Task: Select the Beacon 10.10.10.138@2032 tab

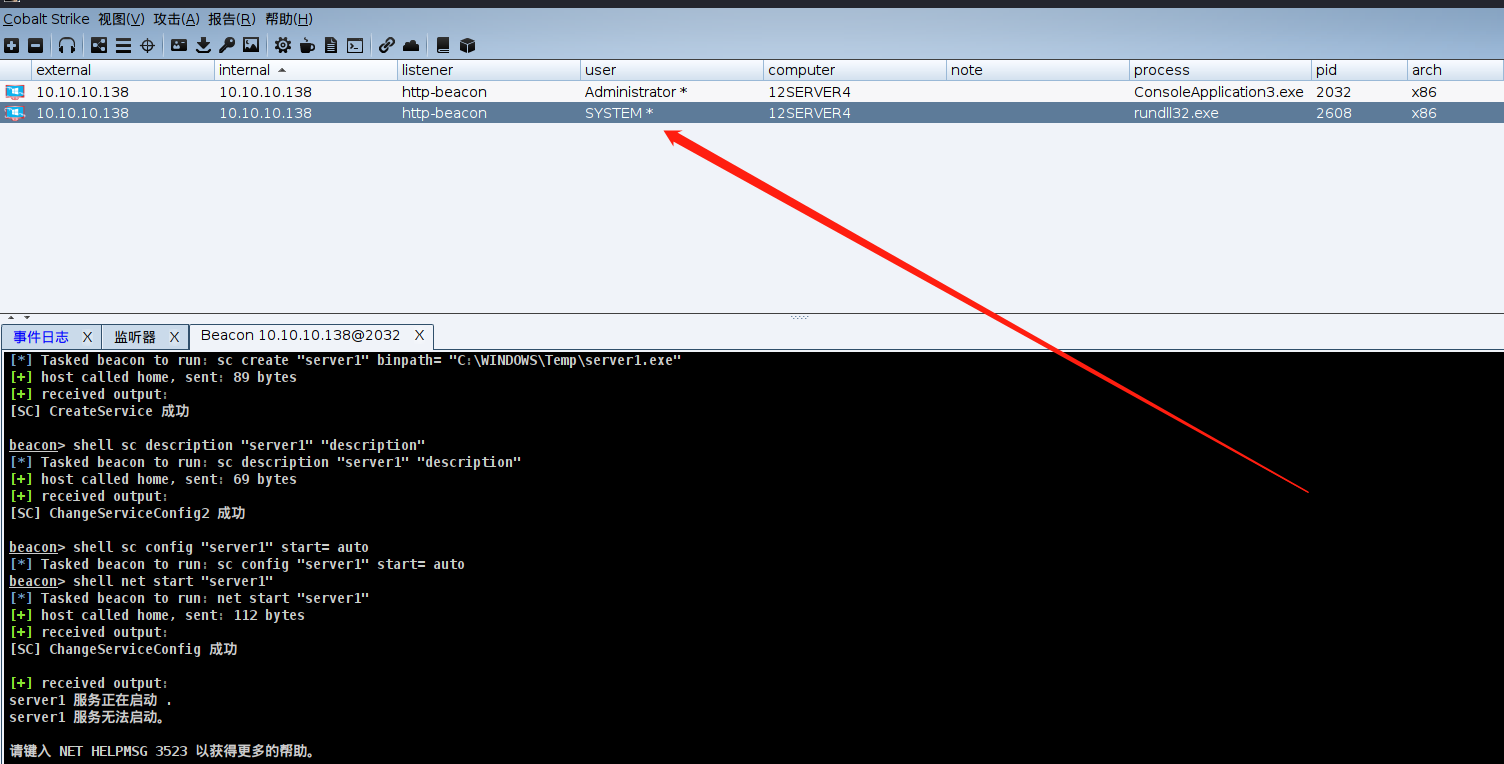Action: [300, 335]
